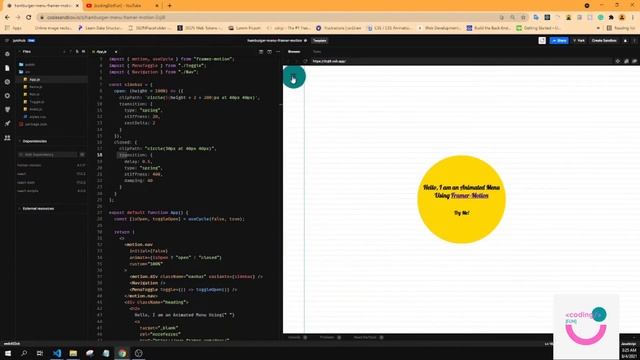The image size is (640, 360).
Task: Click the sandbox title hamburger-menu-framer-motion
Action: tap(275, 40)
